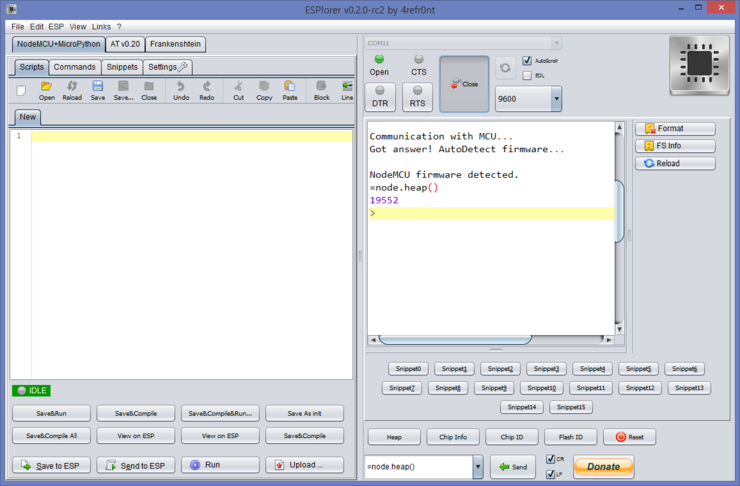Click the green Open port indicator
This screenshot has width=740, height=486.
(x=379, y=59)
